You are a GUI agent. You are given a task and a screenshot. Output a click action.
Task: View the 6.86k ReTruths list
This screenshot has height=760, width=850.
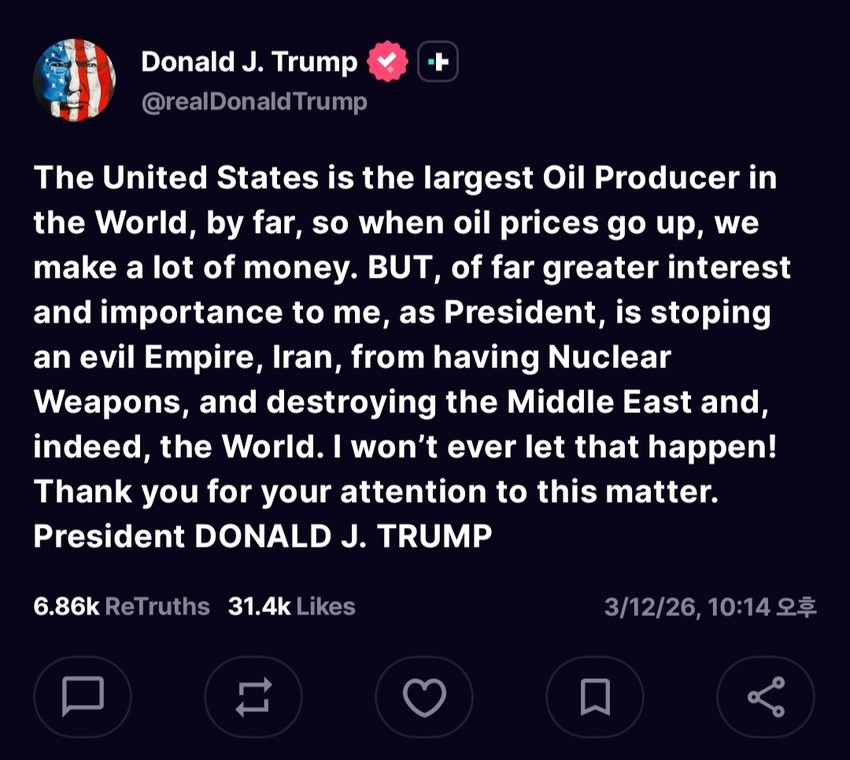click(x=122, y=606)
